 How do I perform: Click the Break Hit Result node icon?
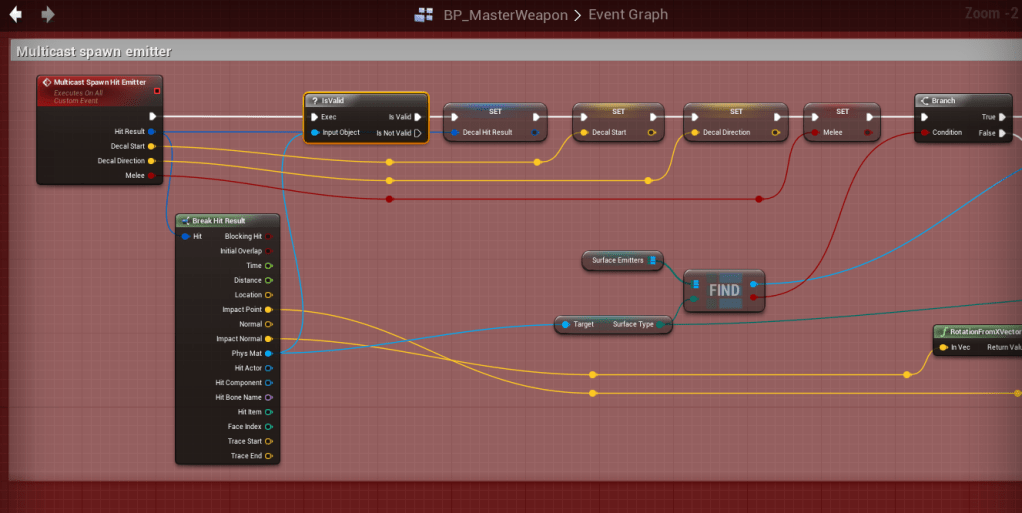pyautogui.click(x=185, y=221)
